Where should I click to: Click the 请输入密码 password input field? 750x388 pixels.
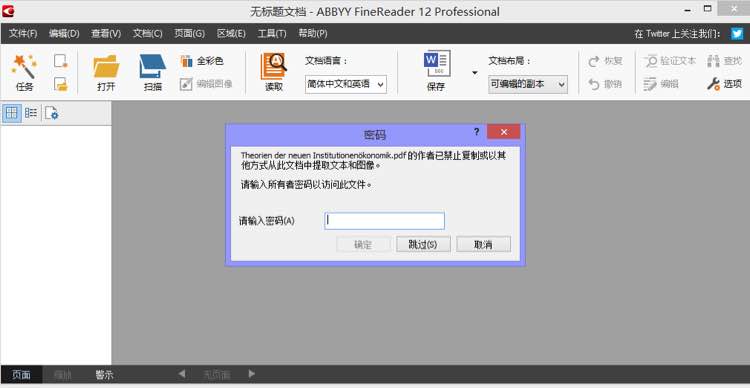pyautogui.click(x=384, y=221)
